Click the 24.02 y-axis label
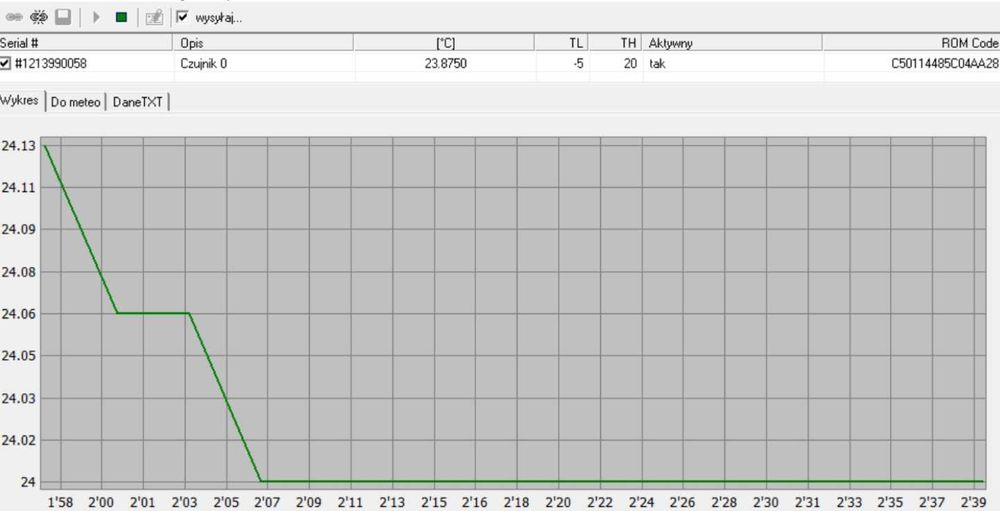 (x=18, y=440)
